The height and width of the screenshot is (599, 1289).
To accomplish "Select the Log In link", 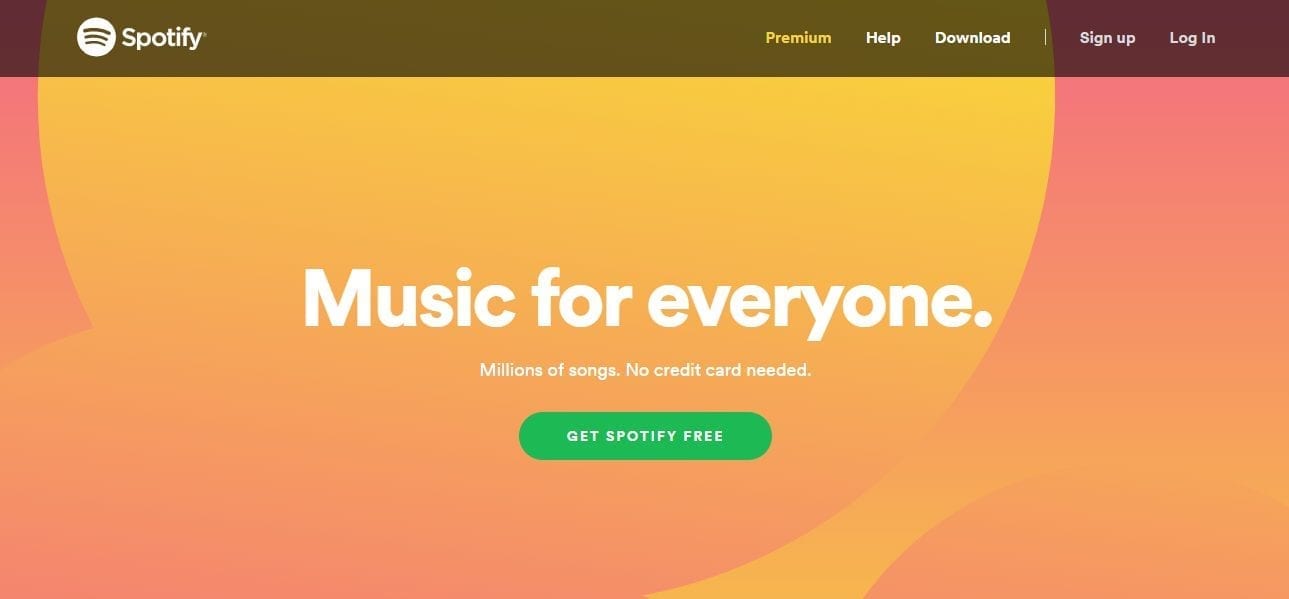I will point(1192,38).
